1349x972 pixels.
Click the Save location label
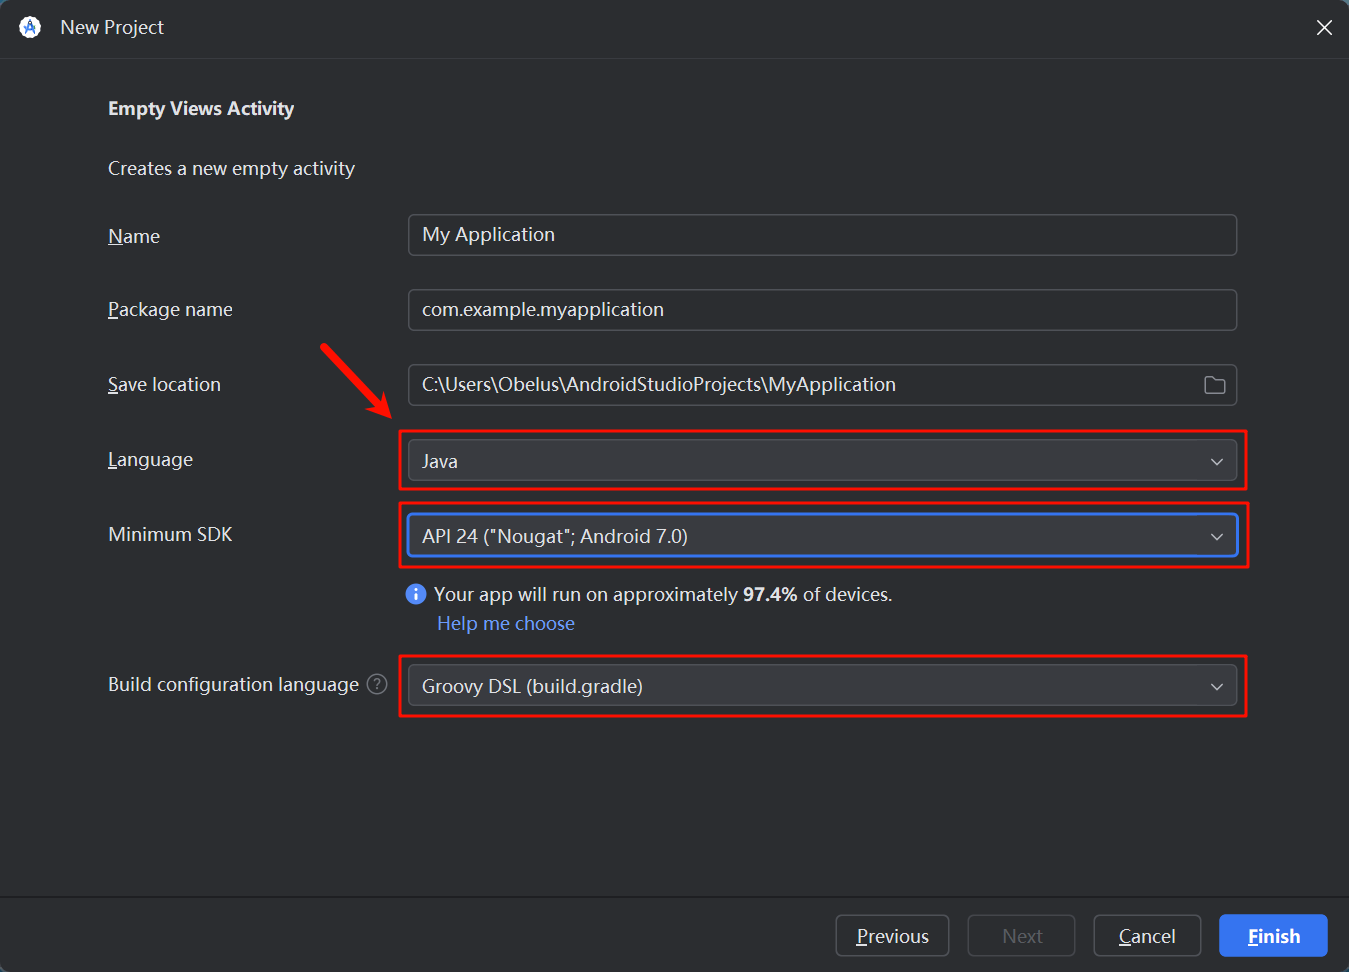point(164,385)
